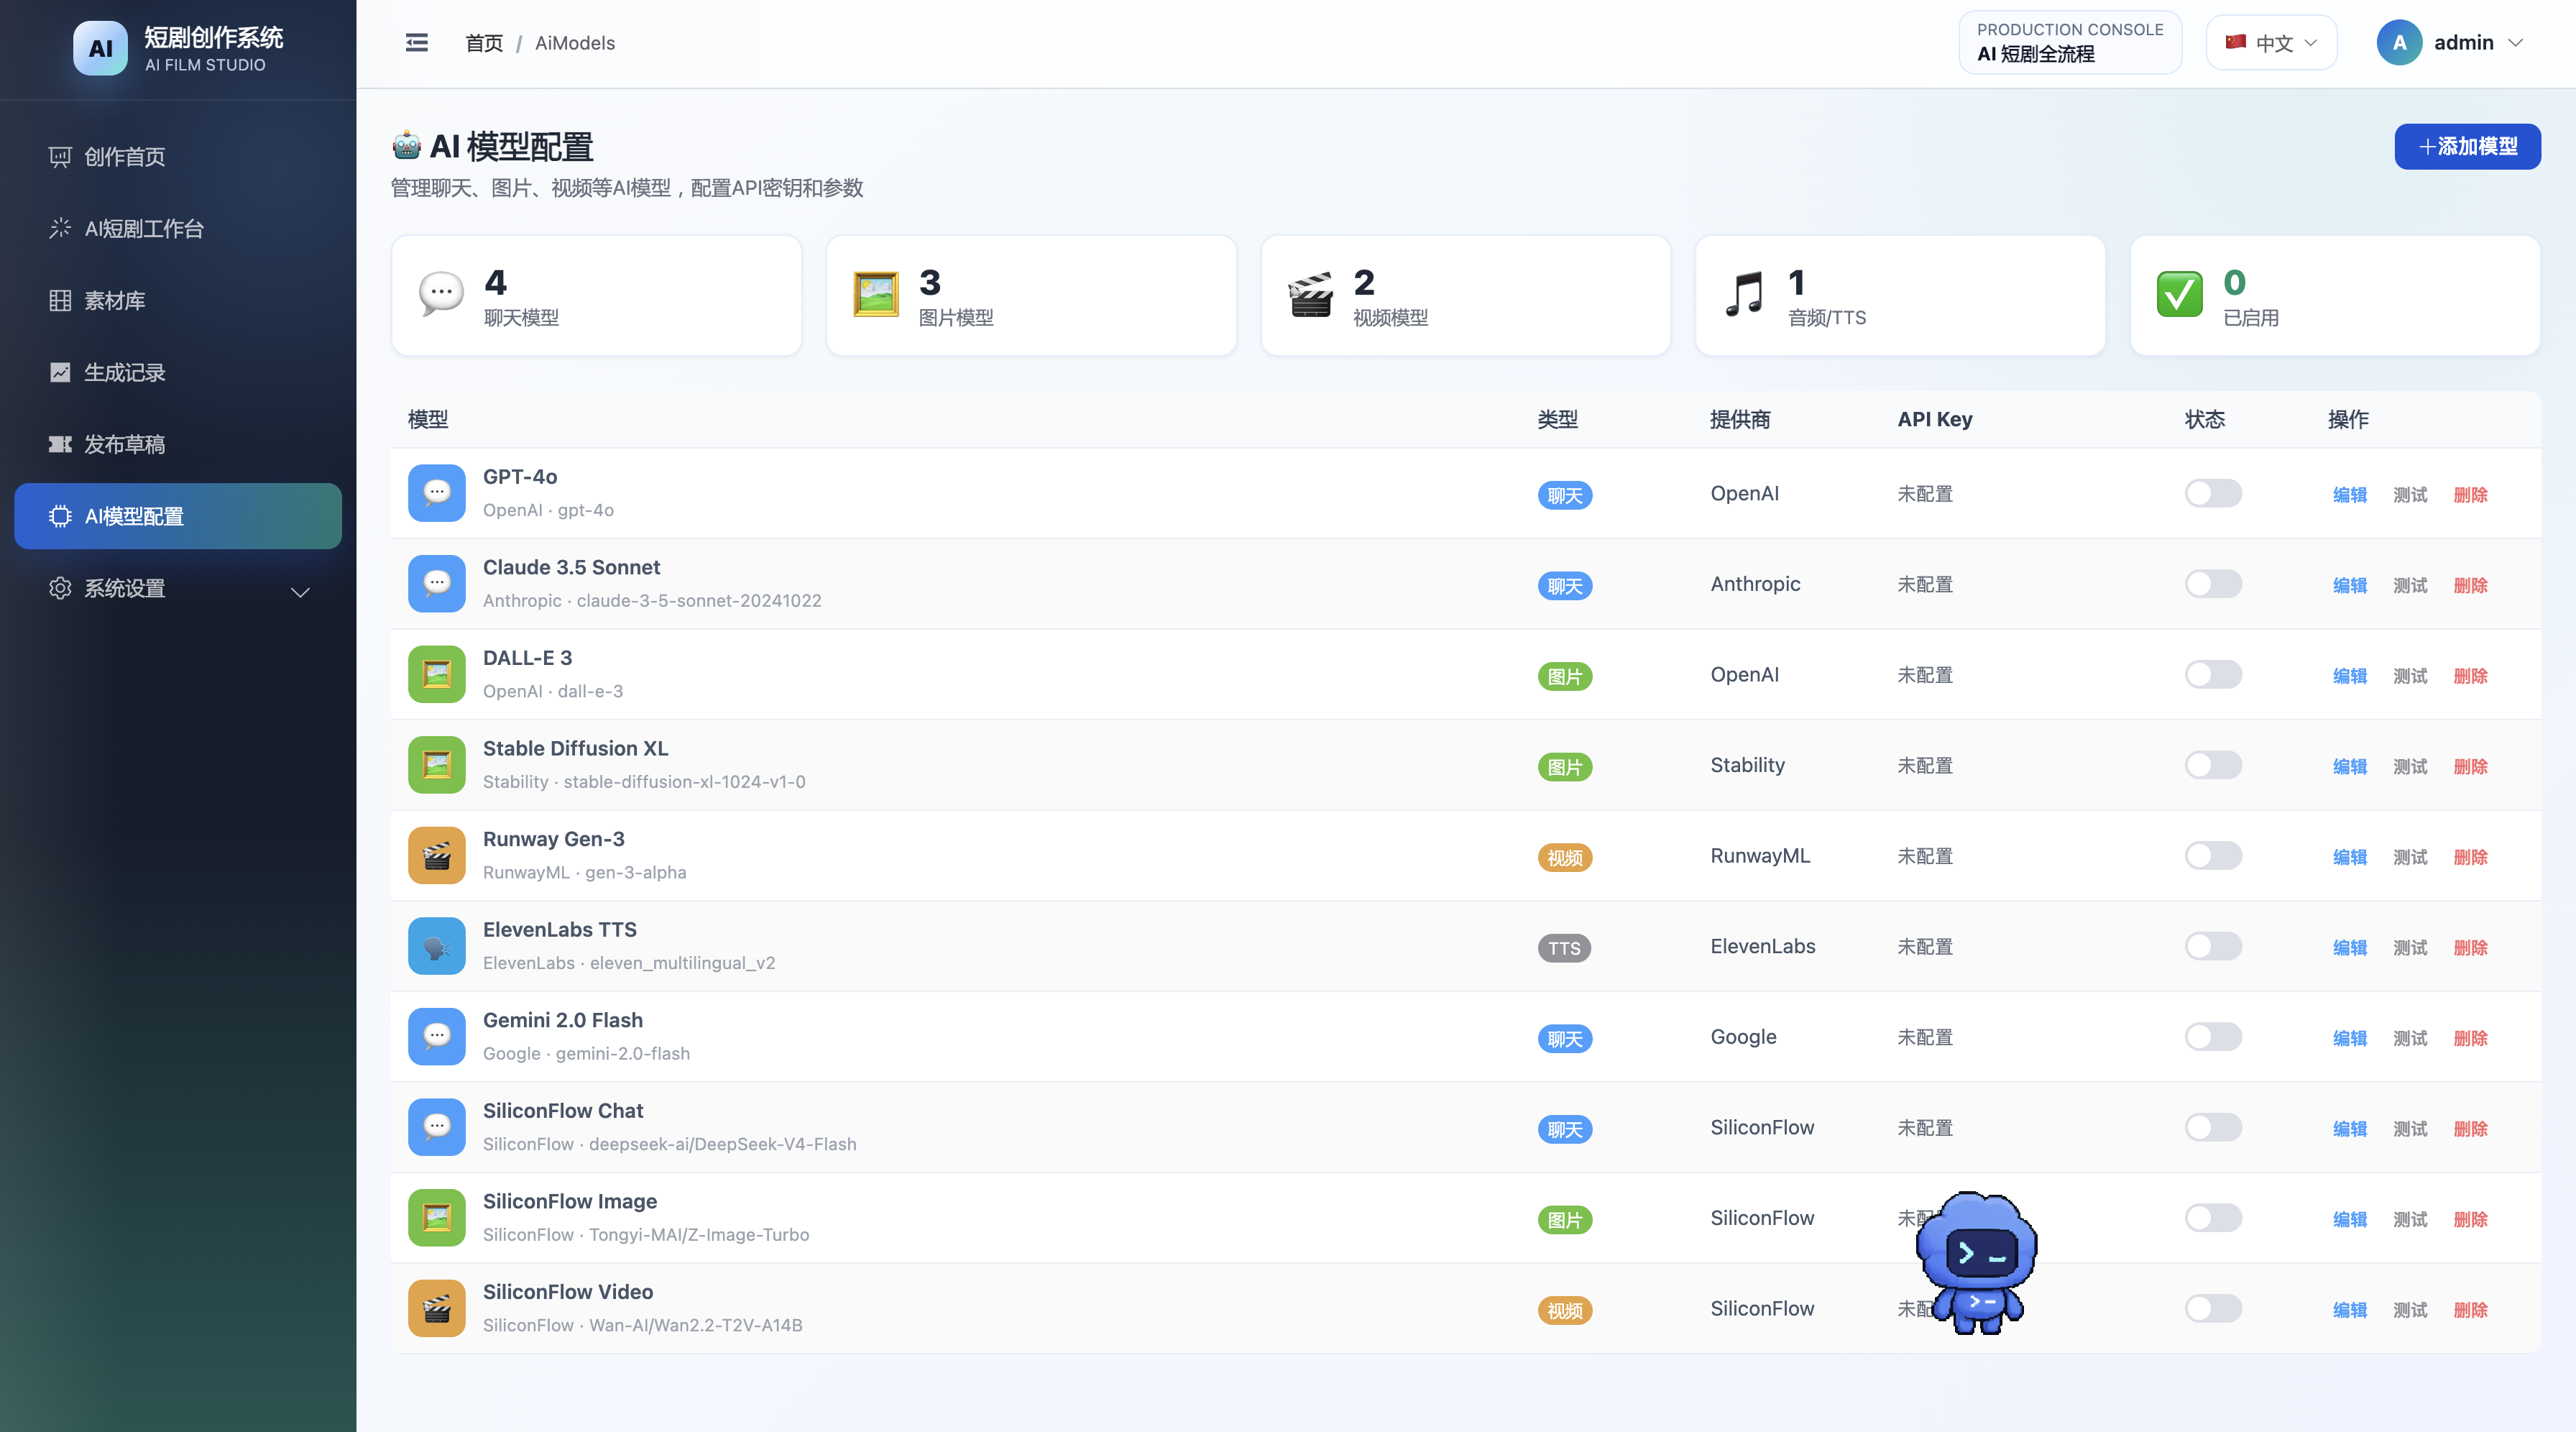Click the TTS type tag for ElevenLabs
The height and width of the screenshot is (1432, 2576).
(1564, 948)
